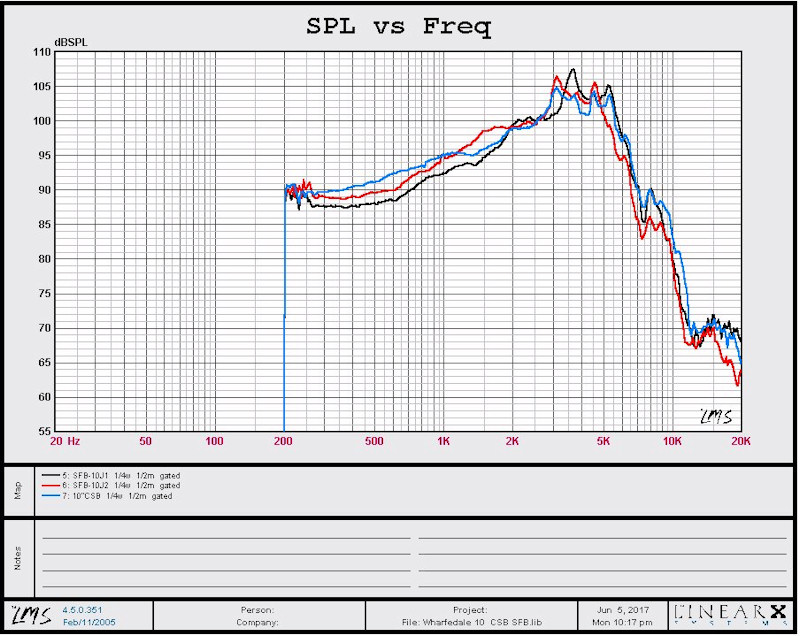Click the LMS logo in the footer

click(28, 613)
